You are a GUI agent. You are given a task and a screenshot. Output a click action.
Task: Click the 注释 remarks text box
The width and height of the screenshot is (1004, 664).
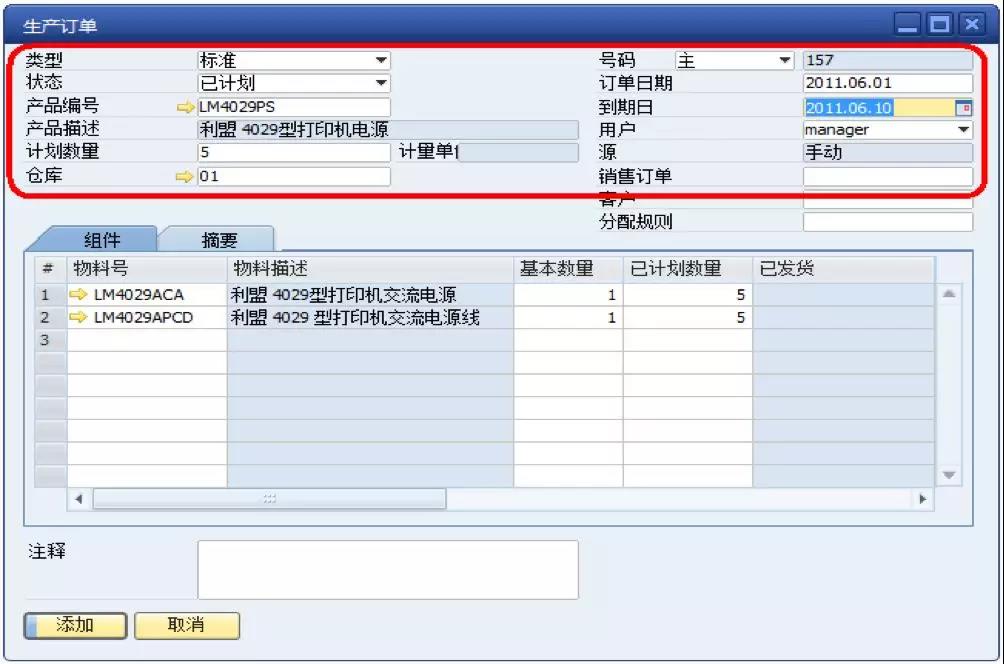(x=387, y=569)
